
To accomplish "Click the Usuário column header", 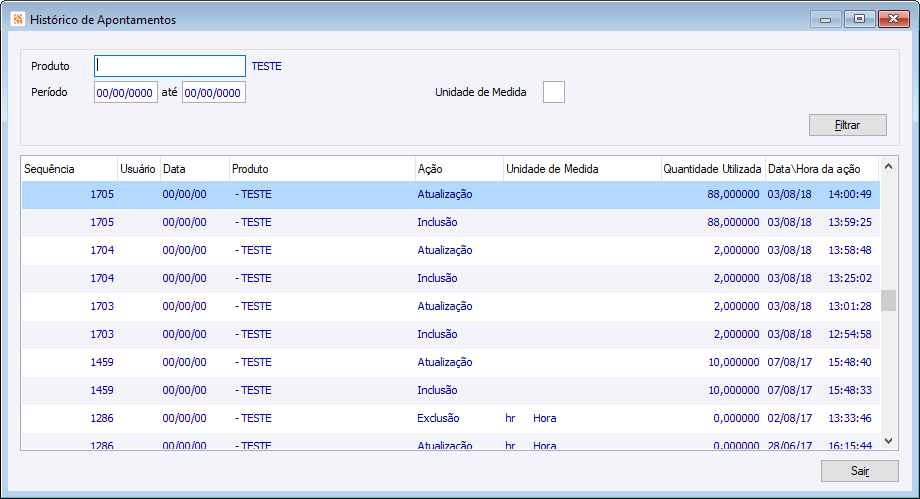I will (x=138, y=169).
